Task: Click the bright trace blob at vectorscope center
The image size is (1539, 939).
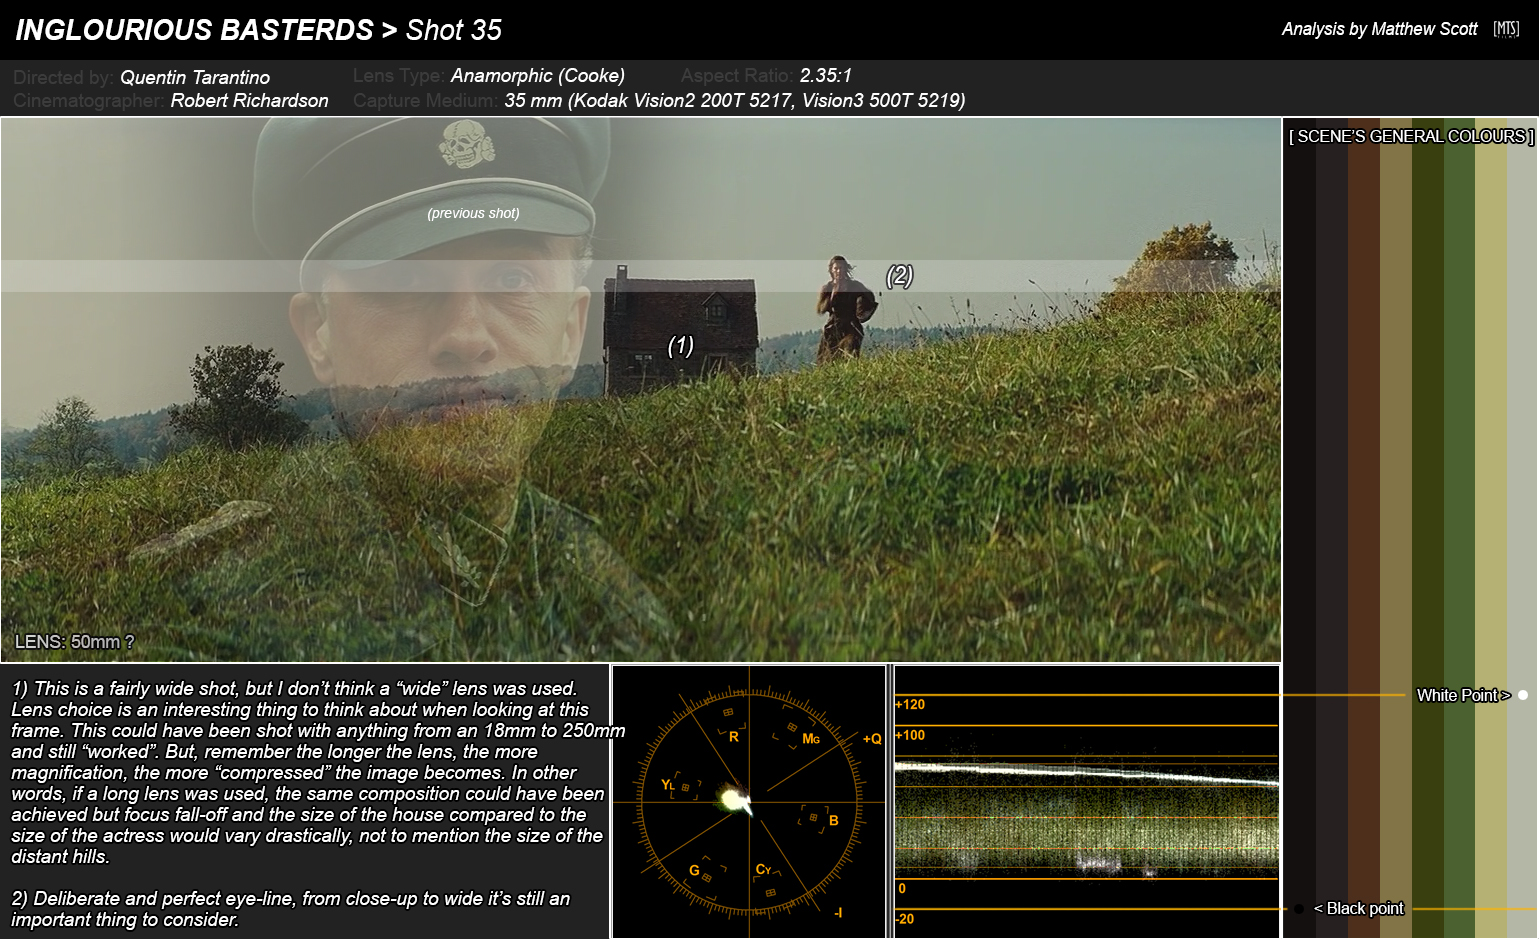Action: pyautogui.click(x=734, y=799)
